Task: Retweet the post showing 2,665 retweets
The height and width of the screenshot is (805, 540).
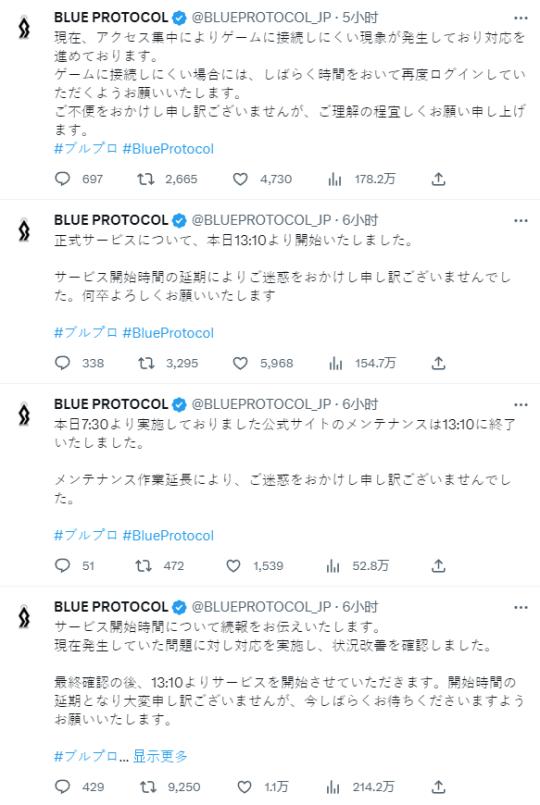Action: click(x=146, y=179)
